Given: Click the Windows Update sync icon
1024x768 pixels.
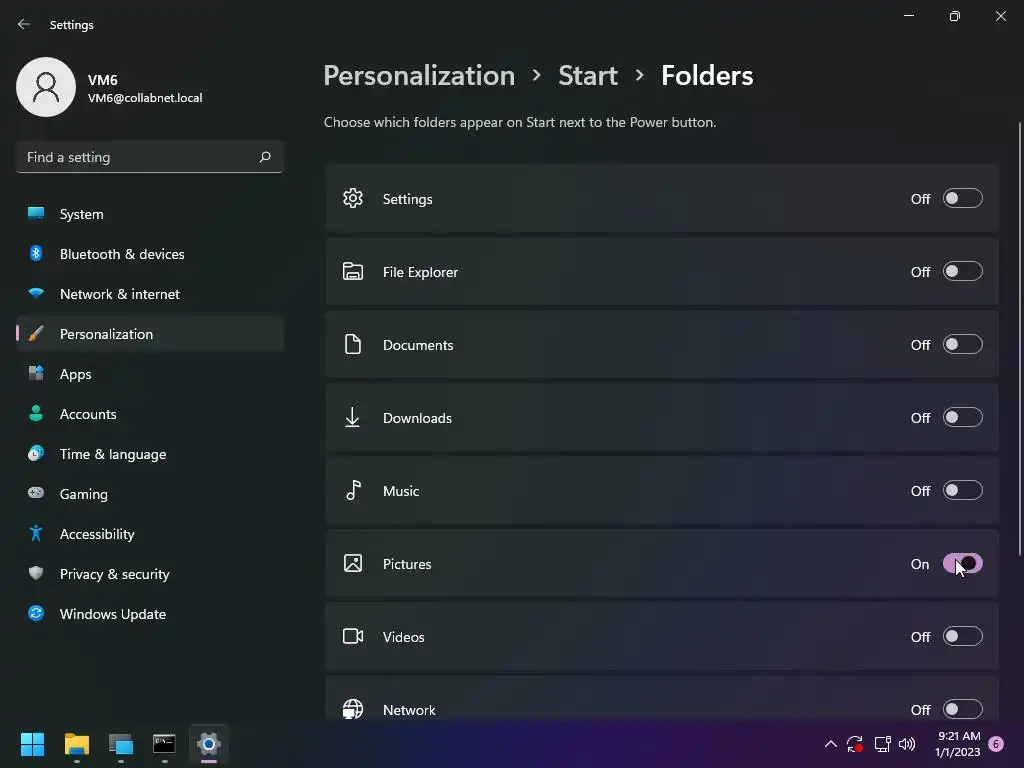Looking at the screenshot, I should point(36,613).
